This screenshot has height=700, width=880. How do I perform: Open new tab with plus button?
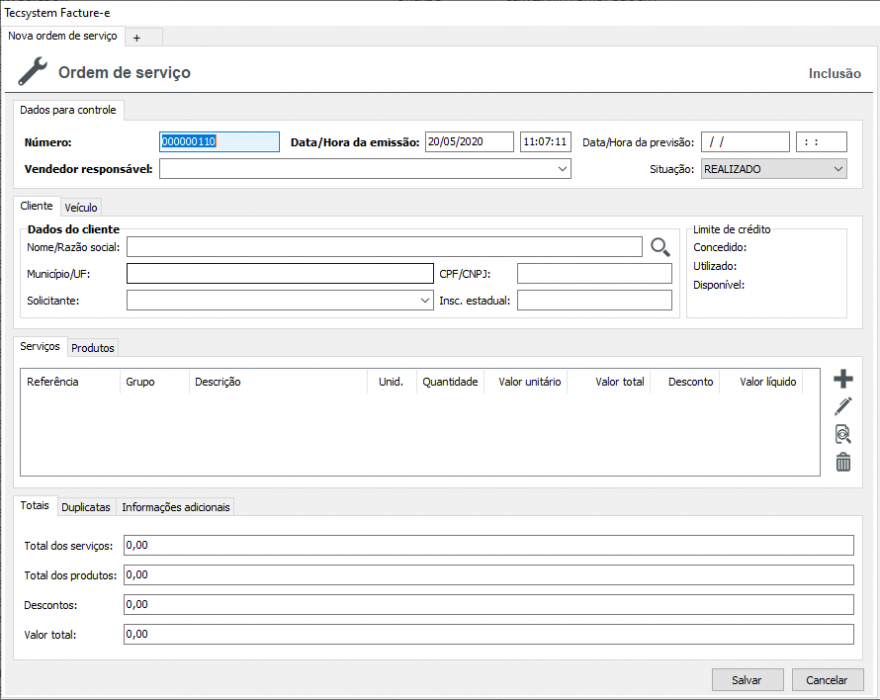[137, 37]
